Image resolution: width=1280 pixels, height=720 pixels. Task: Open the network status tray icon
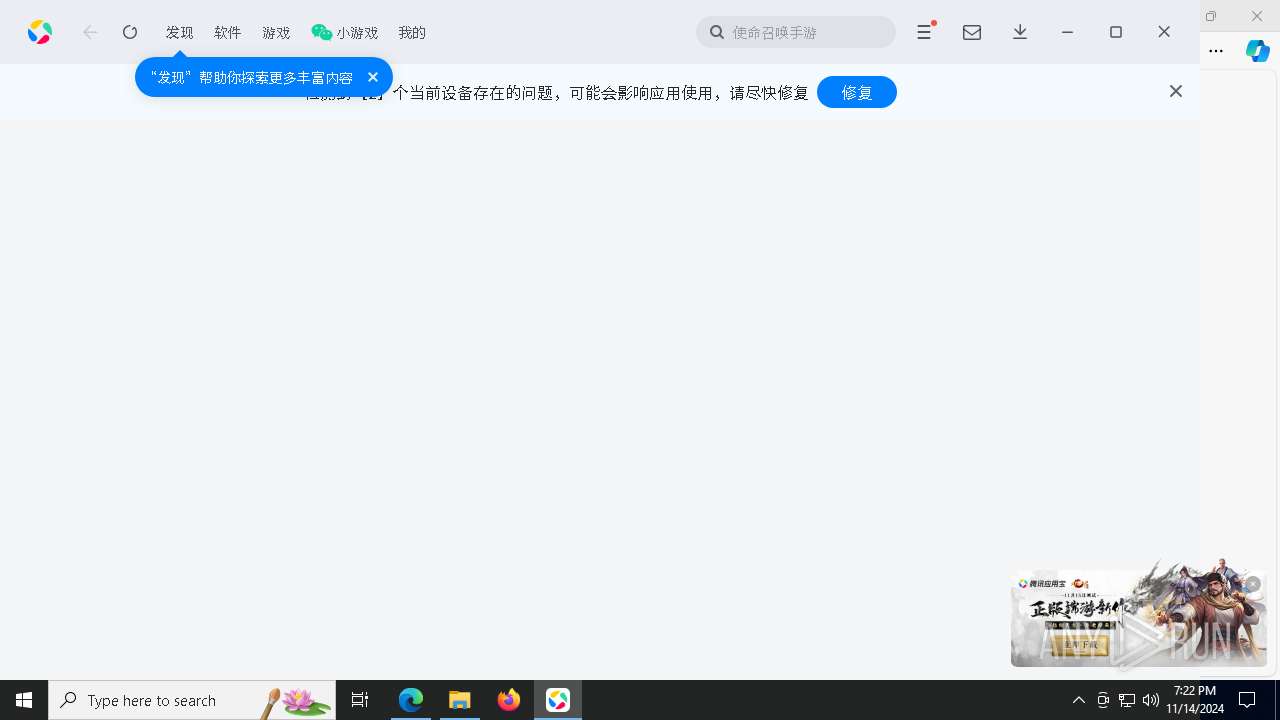pyautogui.click(x=1127, y=700)
